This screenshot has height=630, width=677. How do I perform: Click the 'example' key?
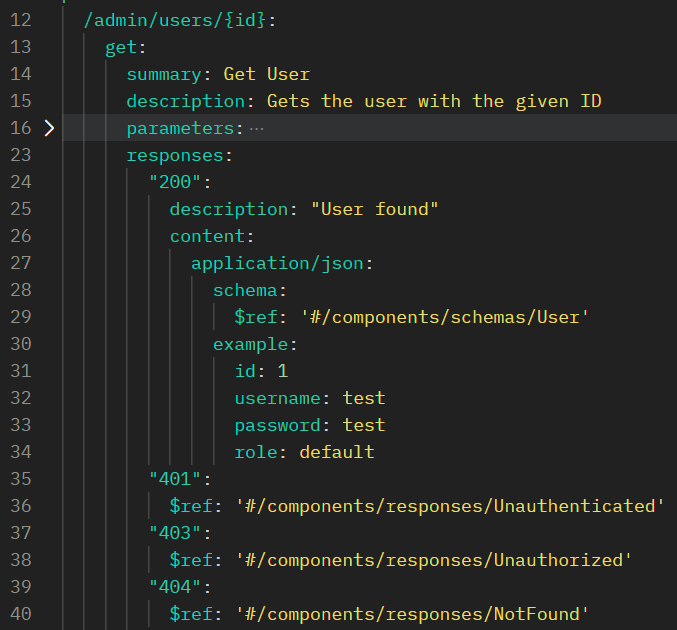click(x=255, y=344)
